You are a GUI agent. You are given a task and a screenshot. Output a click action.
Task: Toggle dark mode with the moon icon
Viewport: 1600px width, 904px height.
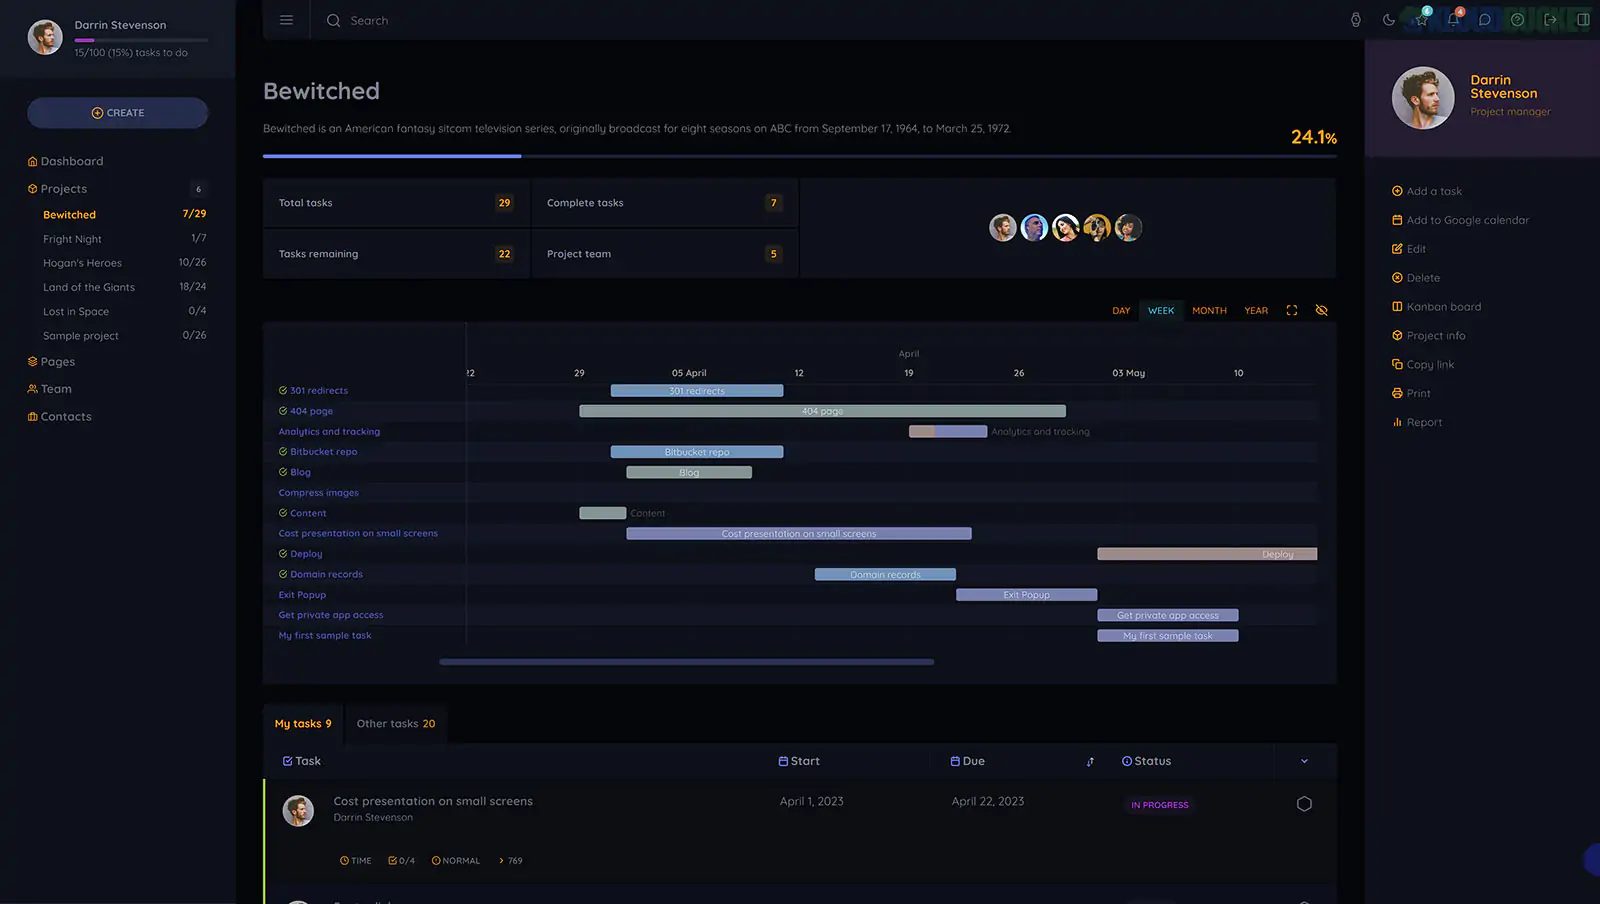(1388, 19)
